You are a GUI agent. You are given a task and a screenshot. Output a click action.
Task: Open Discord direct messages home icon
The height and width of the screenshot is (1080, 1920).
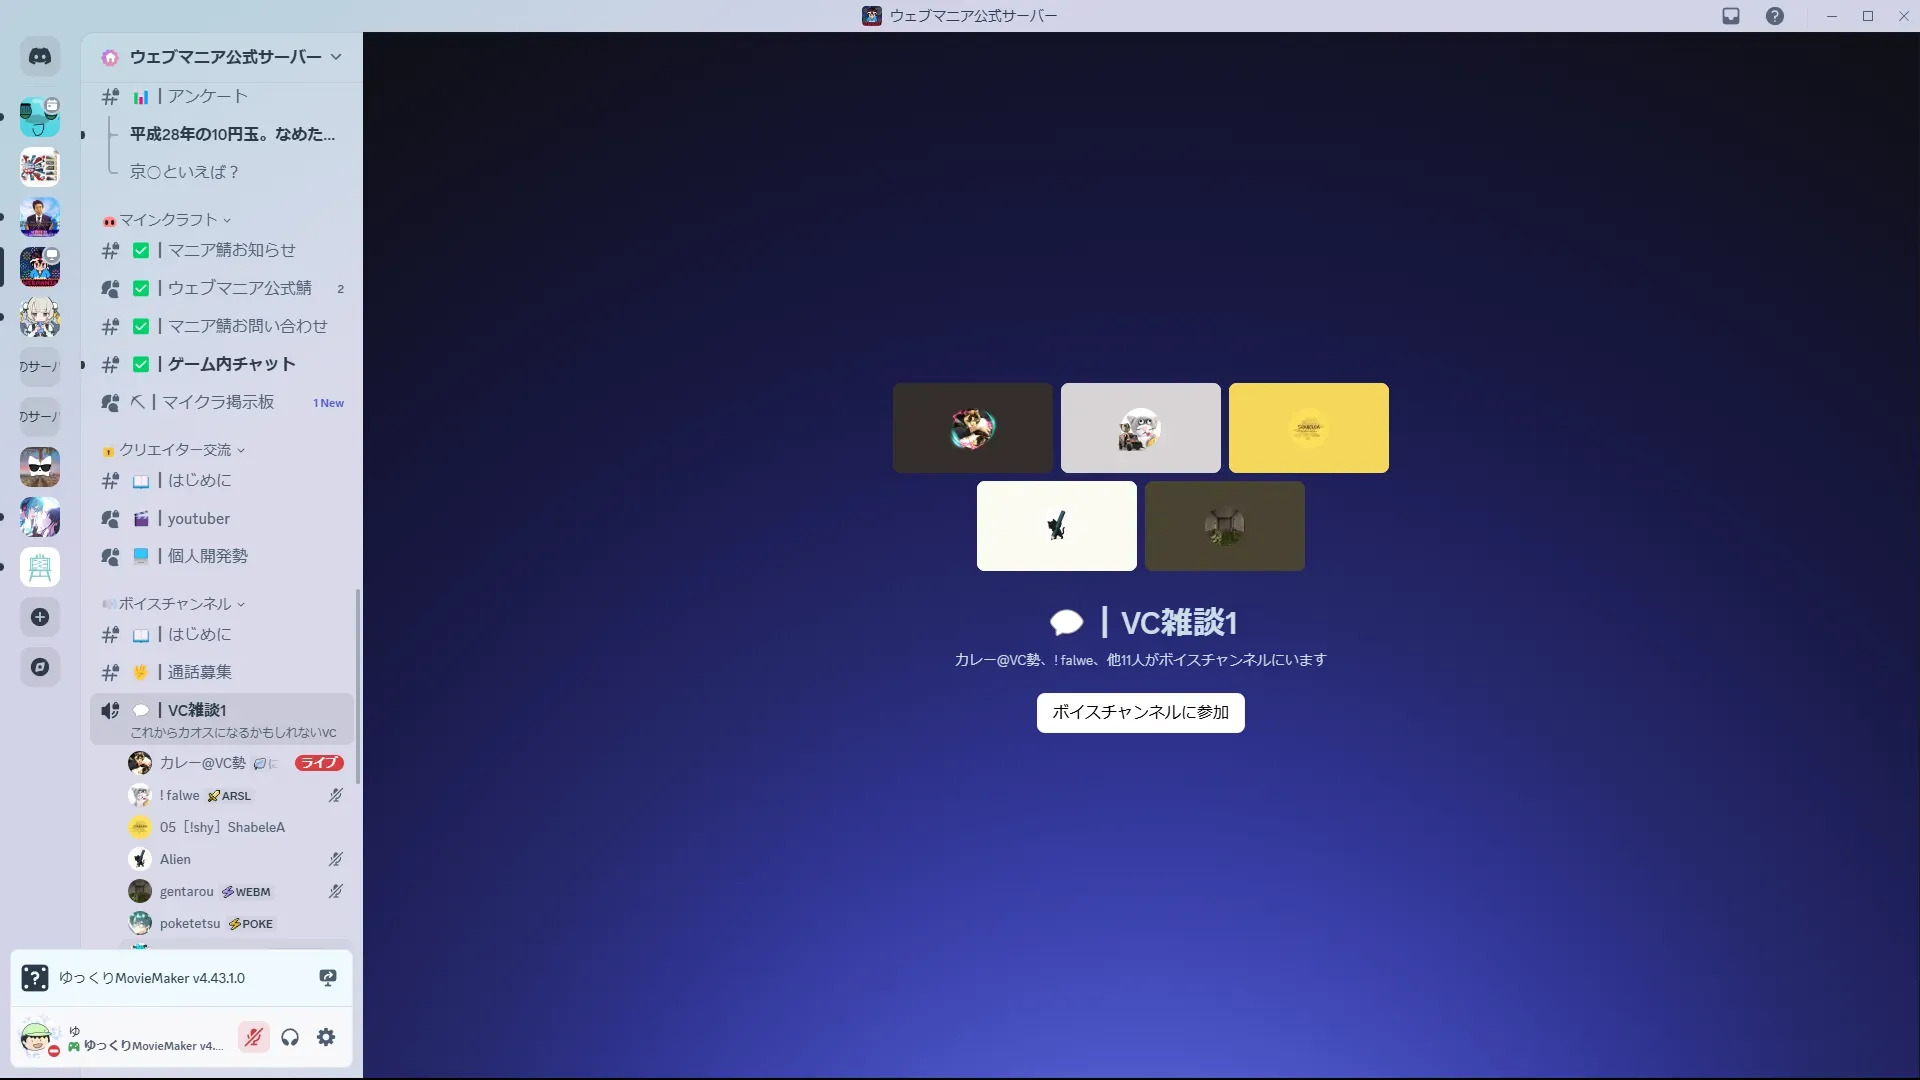(40, 57)
